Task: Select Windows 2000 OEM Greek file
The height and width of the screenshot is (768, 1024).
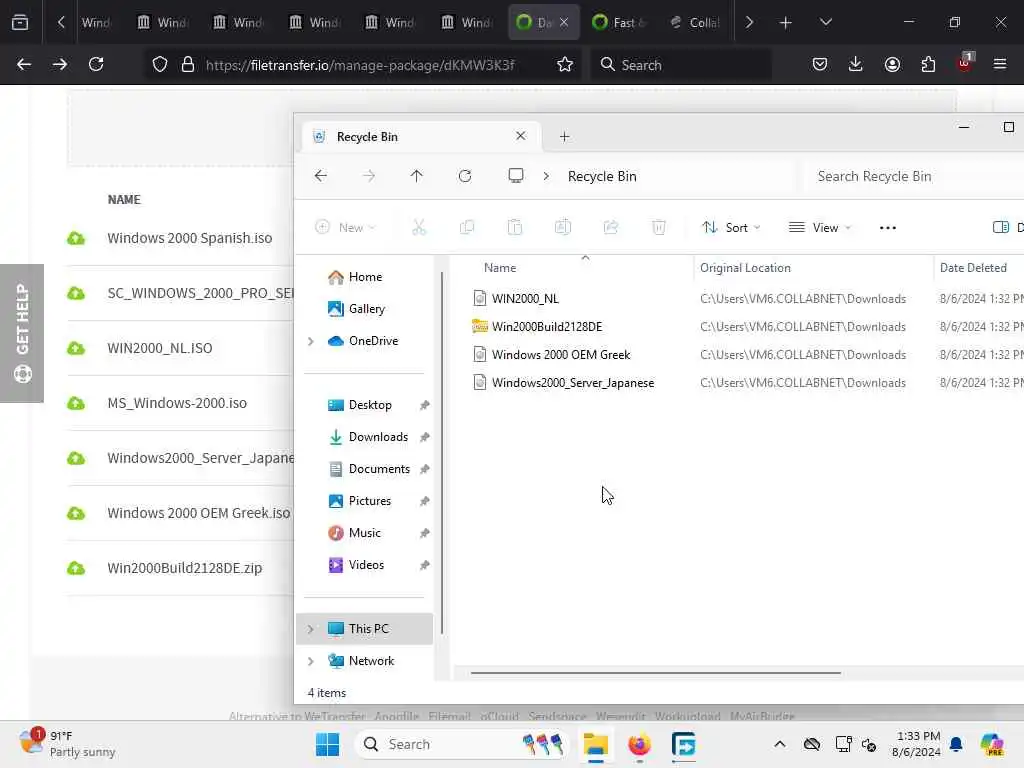Action: [561, 355]
